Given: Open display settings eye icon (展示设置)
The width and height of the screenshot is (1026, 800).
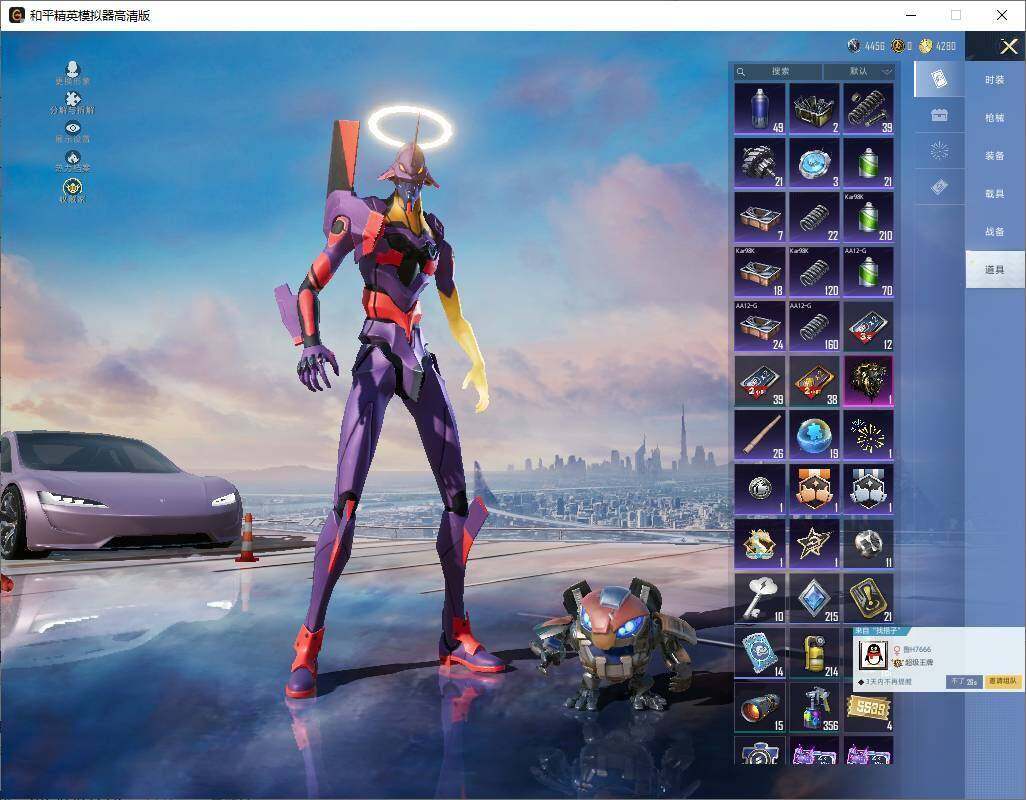Looking at the screenshot, I should (x=73, y=132).
